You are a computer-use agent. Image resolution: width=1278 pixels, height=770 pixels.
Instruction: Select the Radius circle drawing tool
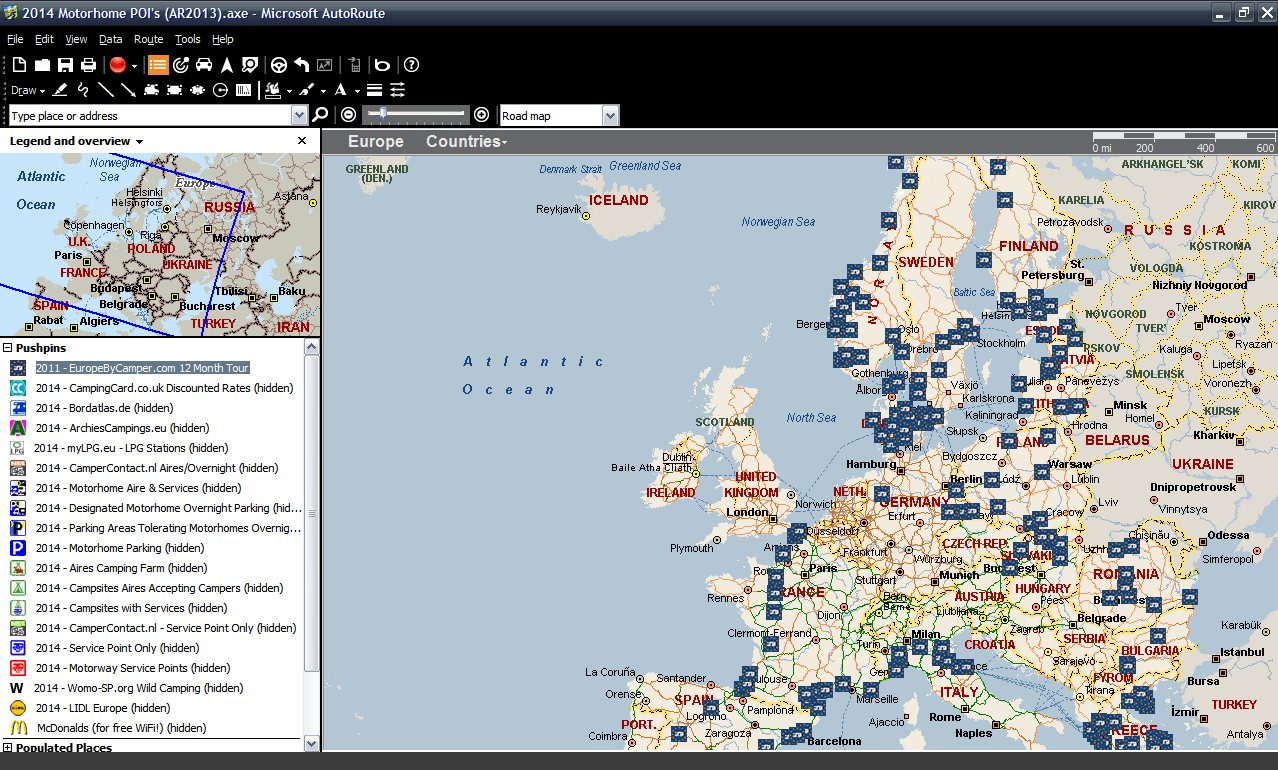pos(221,90)
